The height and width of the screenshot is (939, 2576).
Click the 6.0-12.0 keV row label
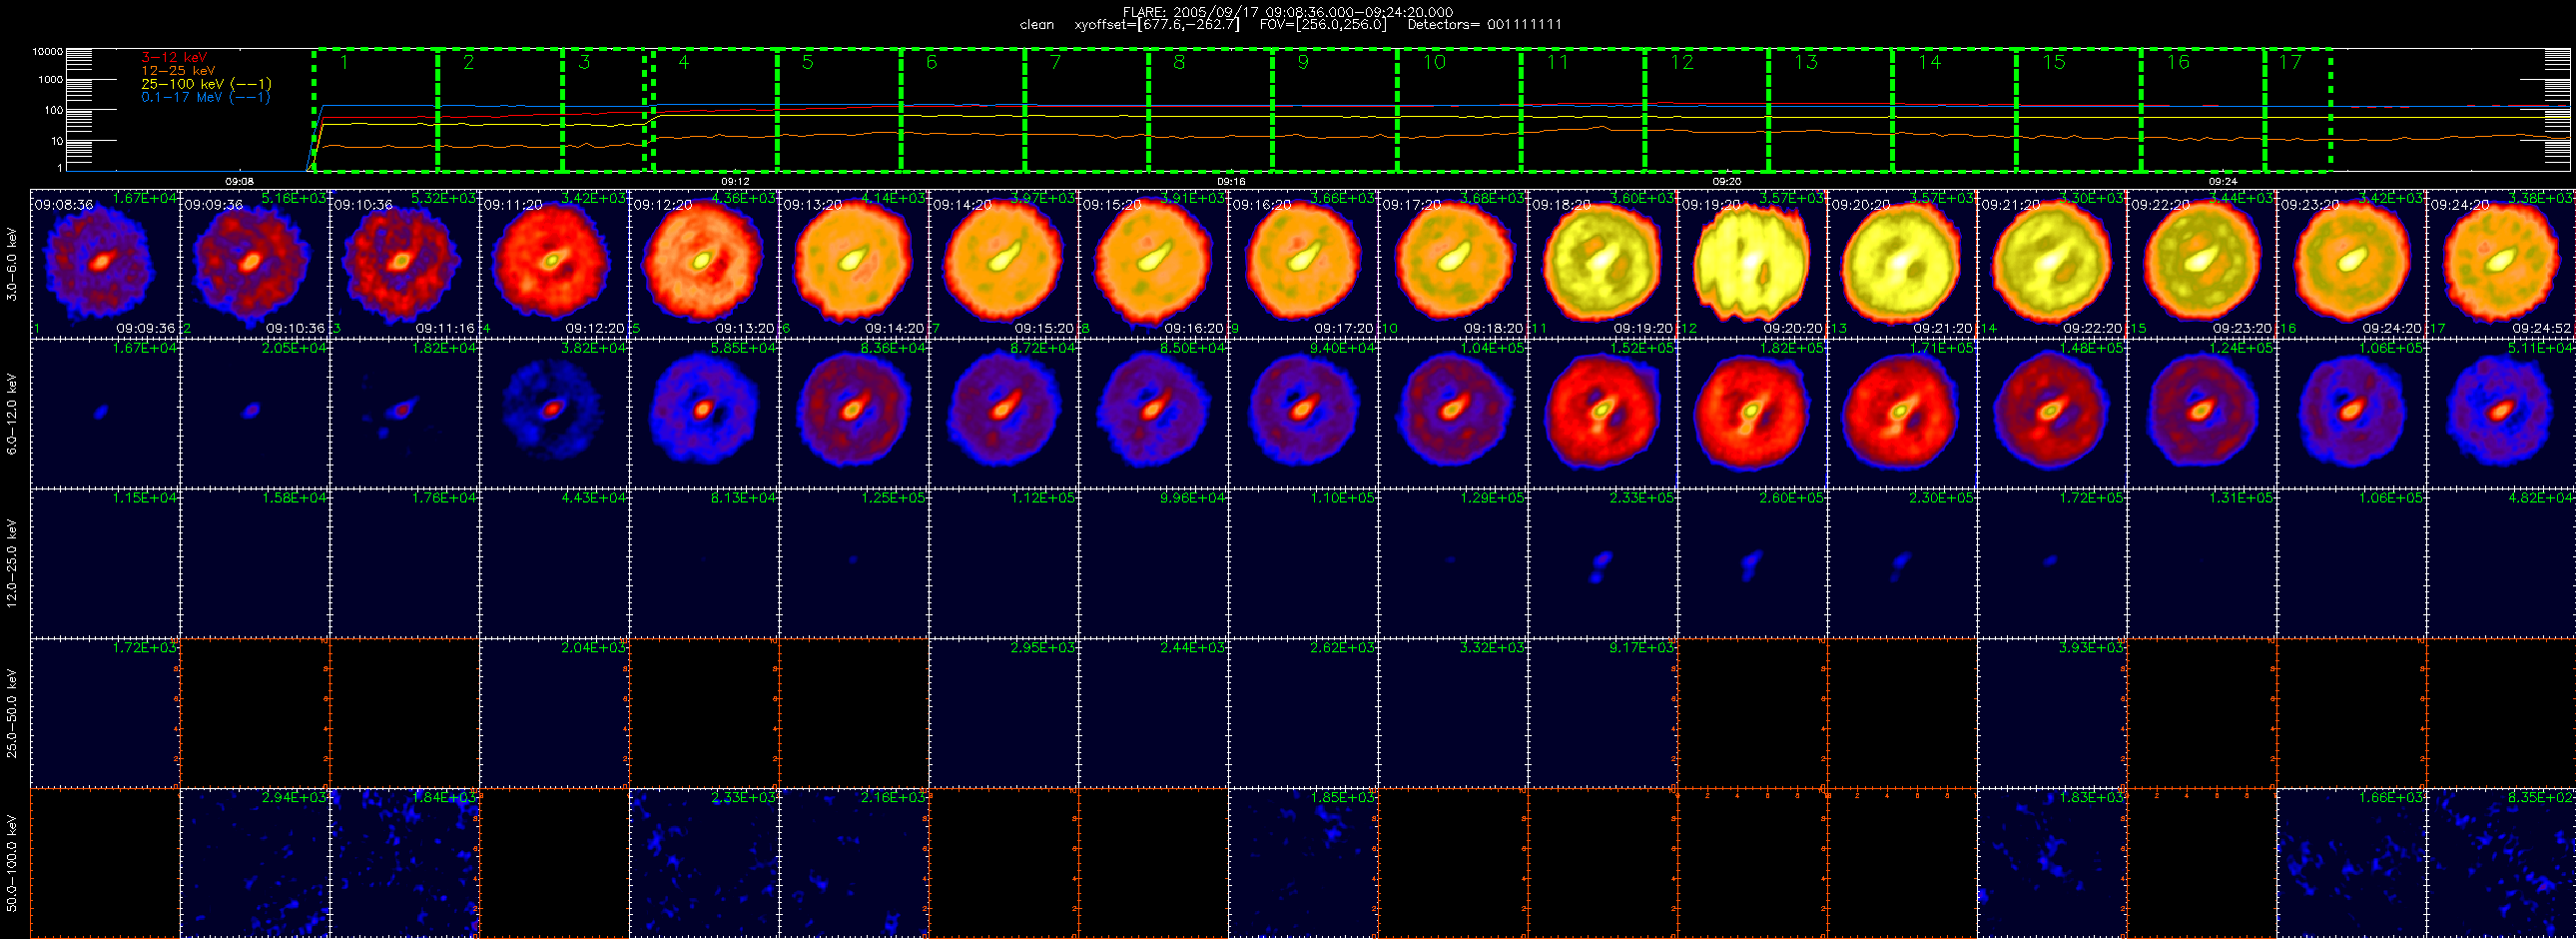coord(12,414)
